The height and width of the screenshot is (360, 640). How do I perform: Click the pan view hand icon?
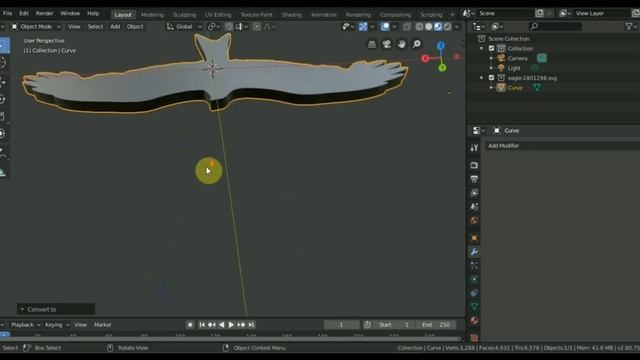(x=402, y=44)
